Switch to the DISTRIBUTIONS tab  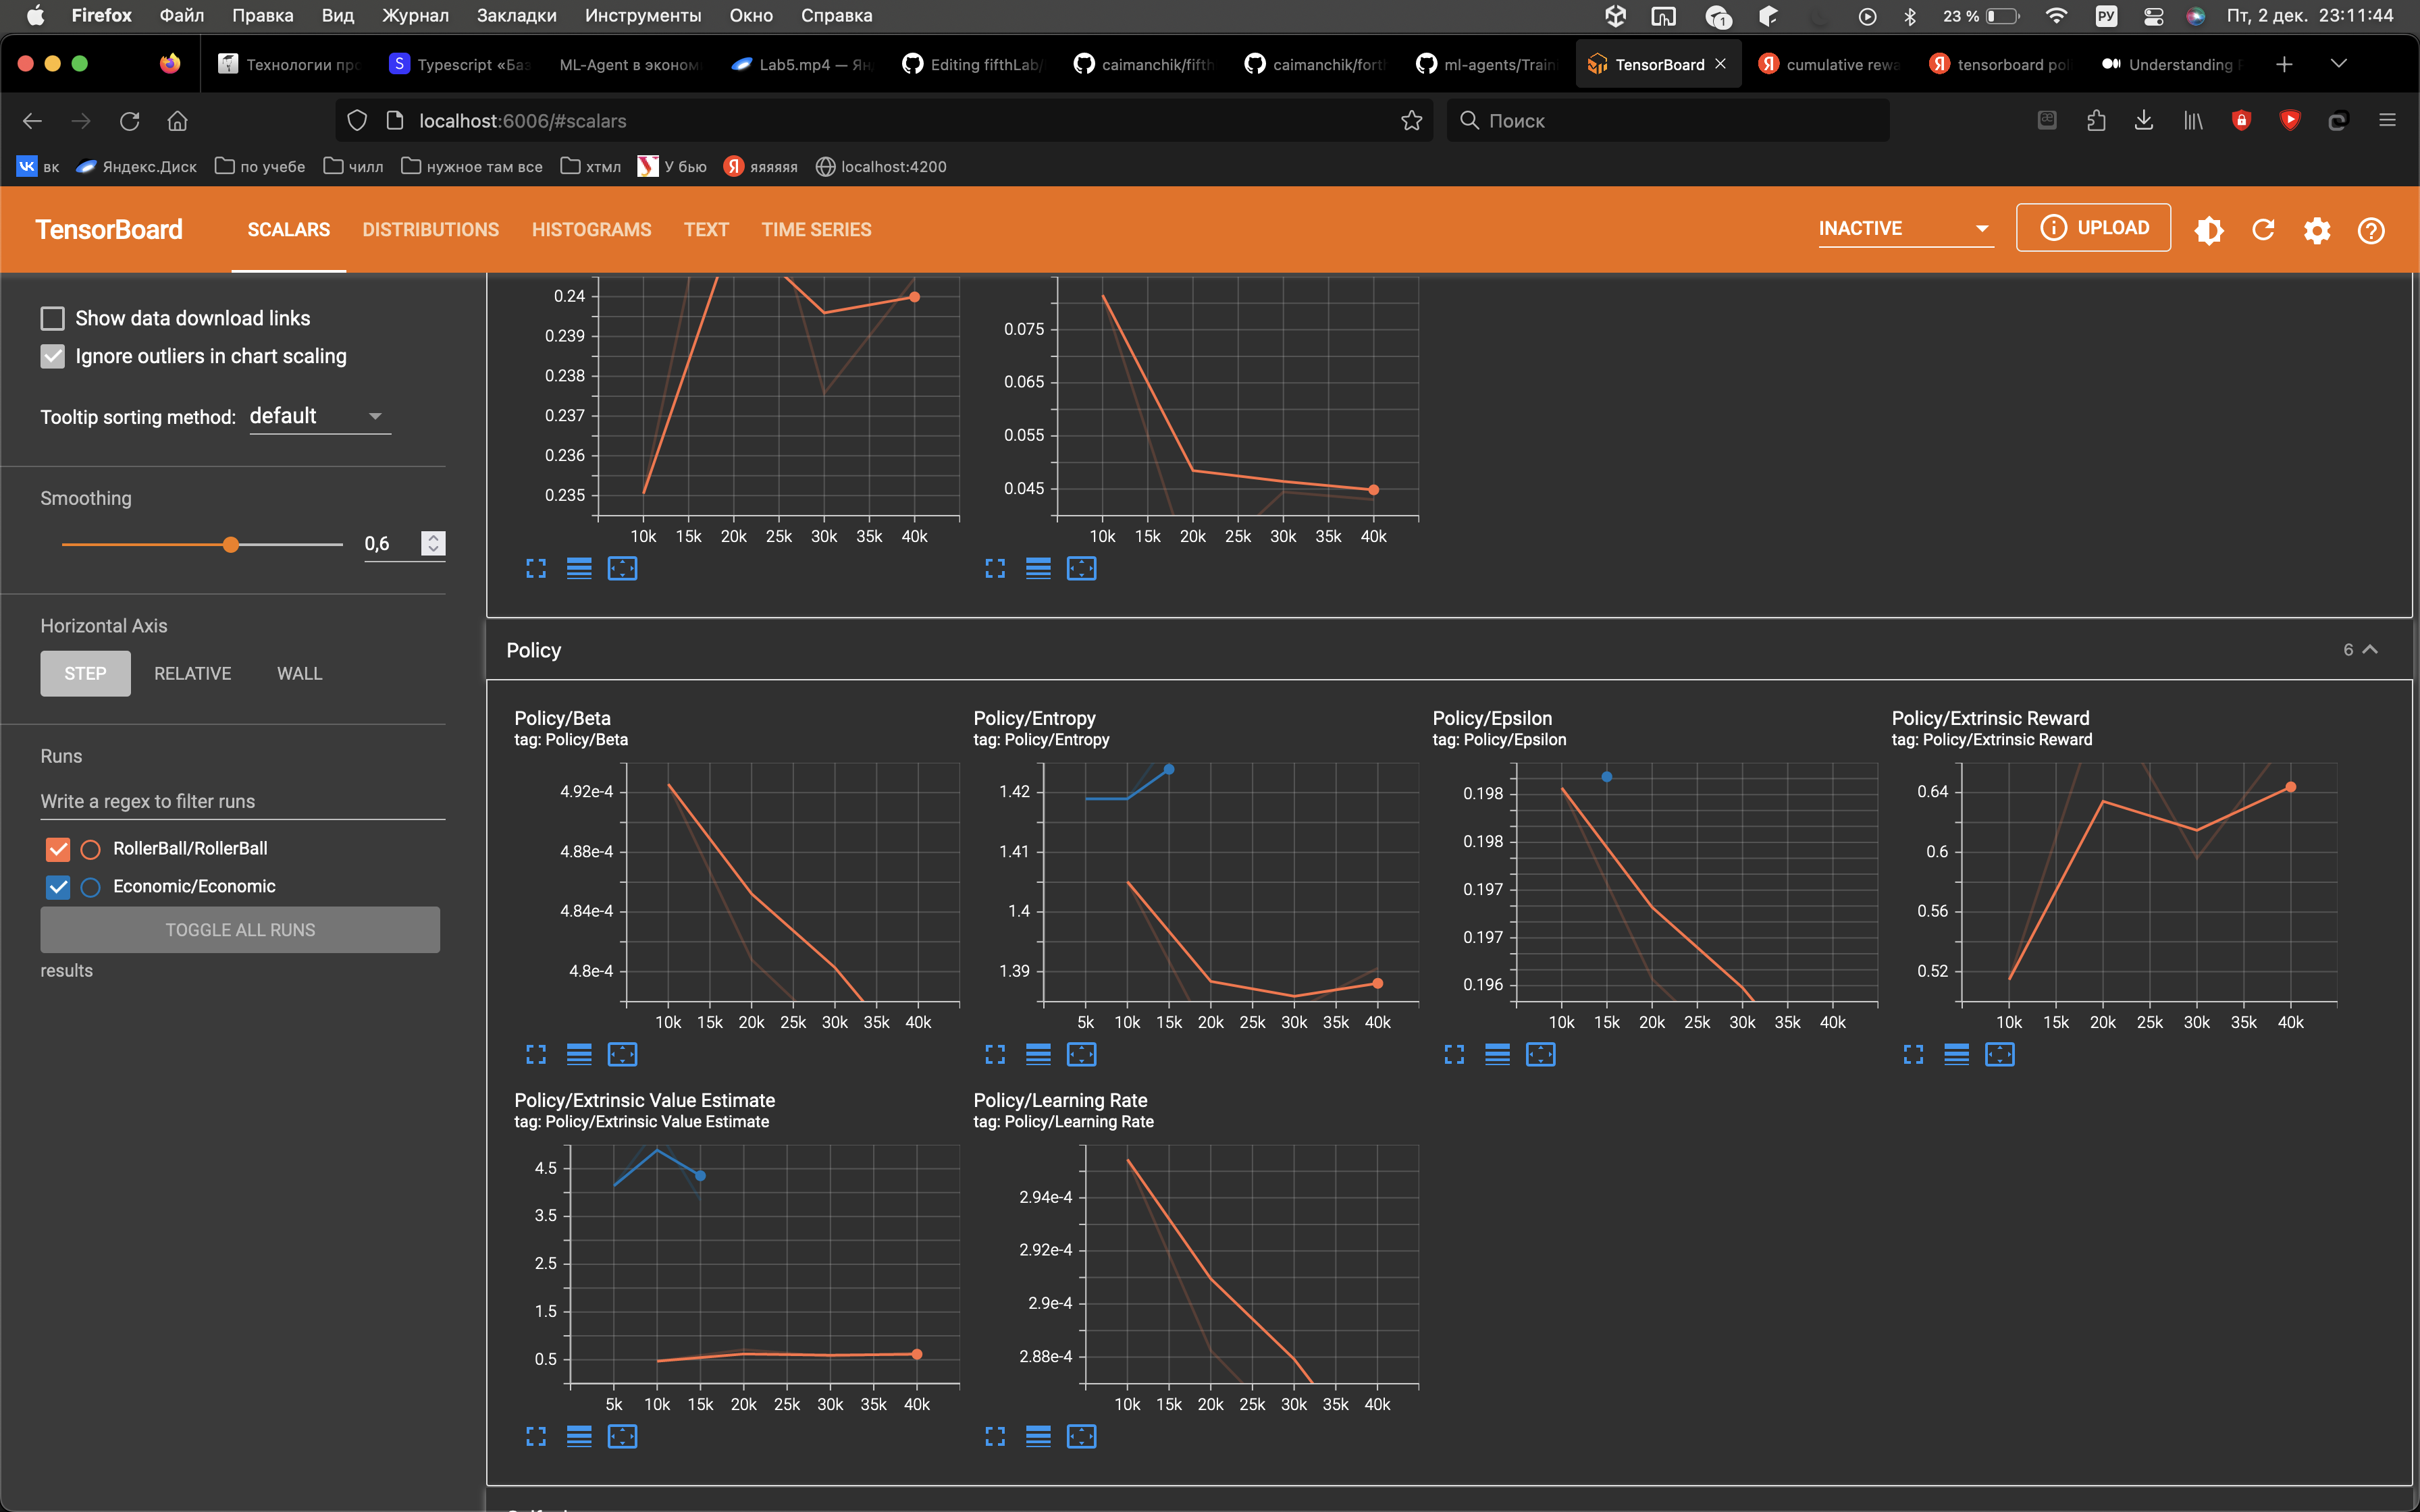pyautogui.click(x=430, y=229)
